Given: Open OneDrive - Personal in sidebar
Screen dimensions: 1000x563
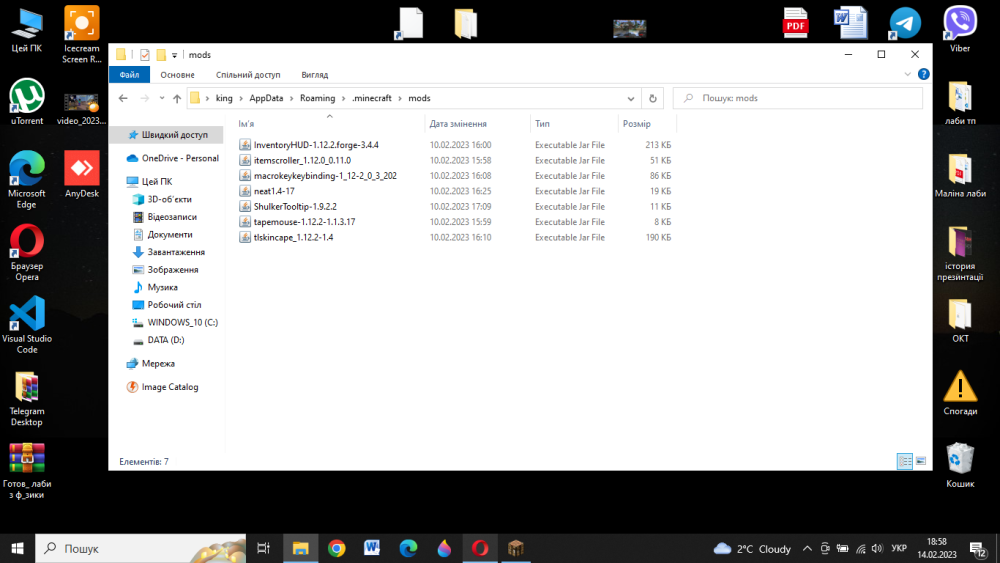Looking at the screenshot, I should pos(173,158).
